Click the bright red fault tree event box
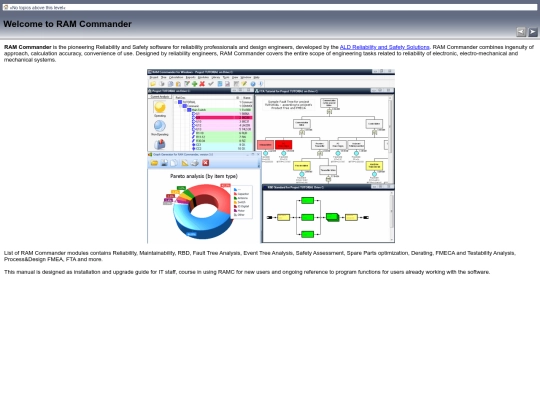Image resolution: width=540 pixels, height=405 pixels. (284, 145)
